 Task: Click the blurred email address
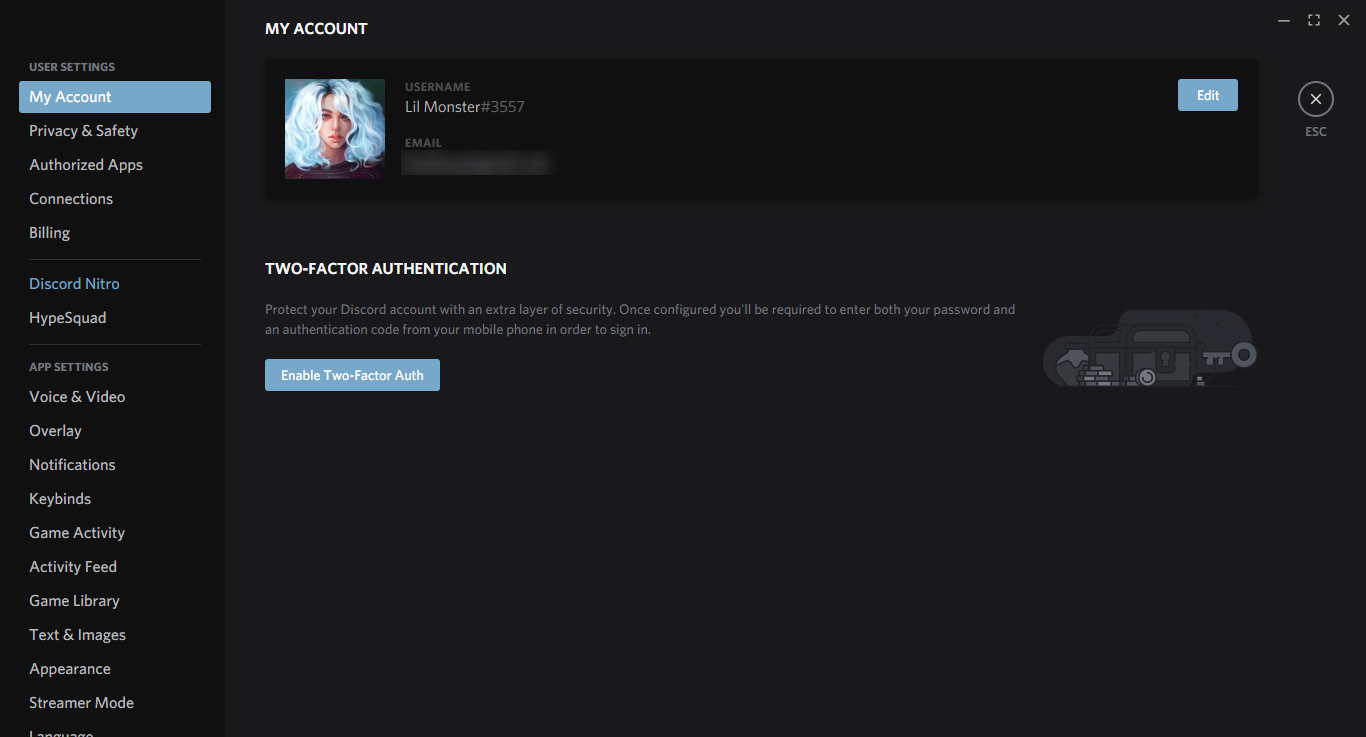[478, 163]
